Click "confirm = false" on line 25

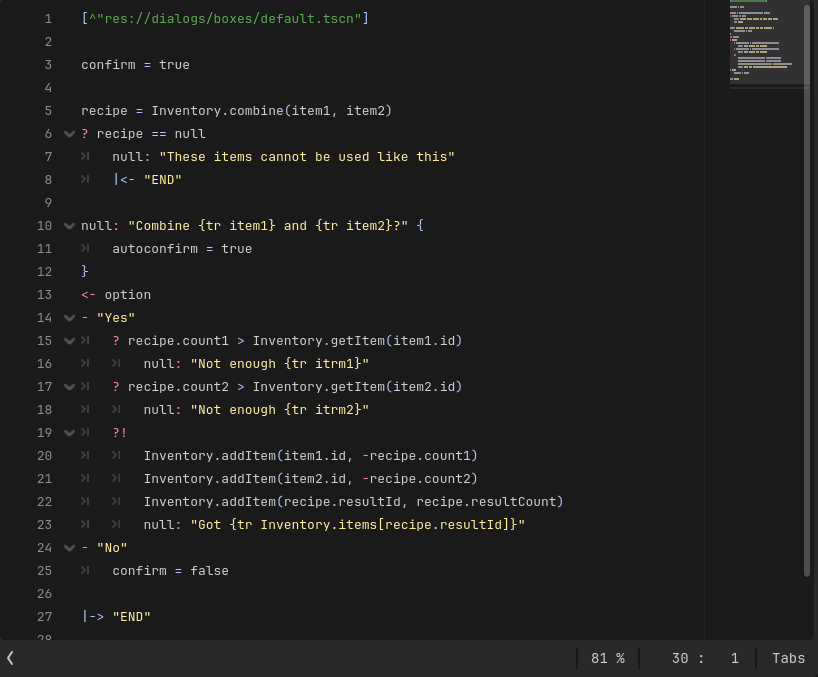(x=171, y=571)
